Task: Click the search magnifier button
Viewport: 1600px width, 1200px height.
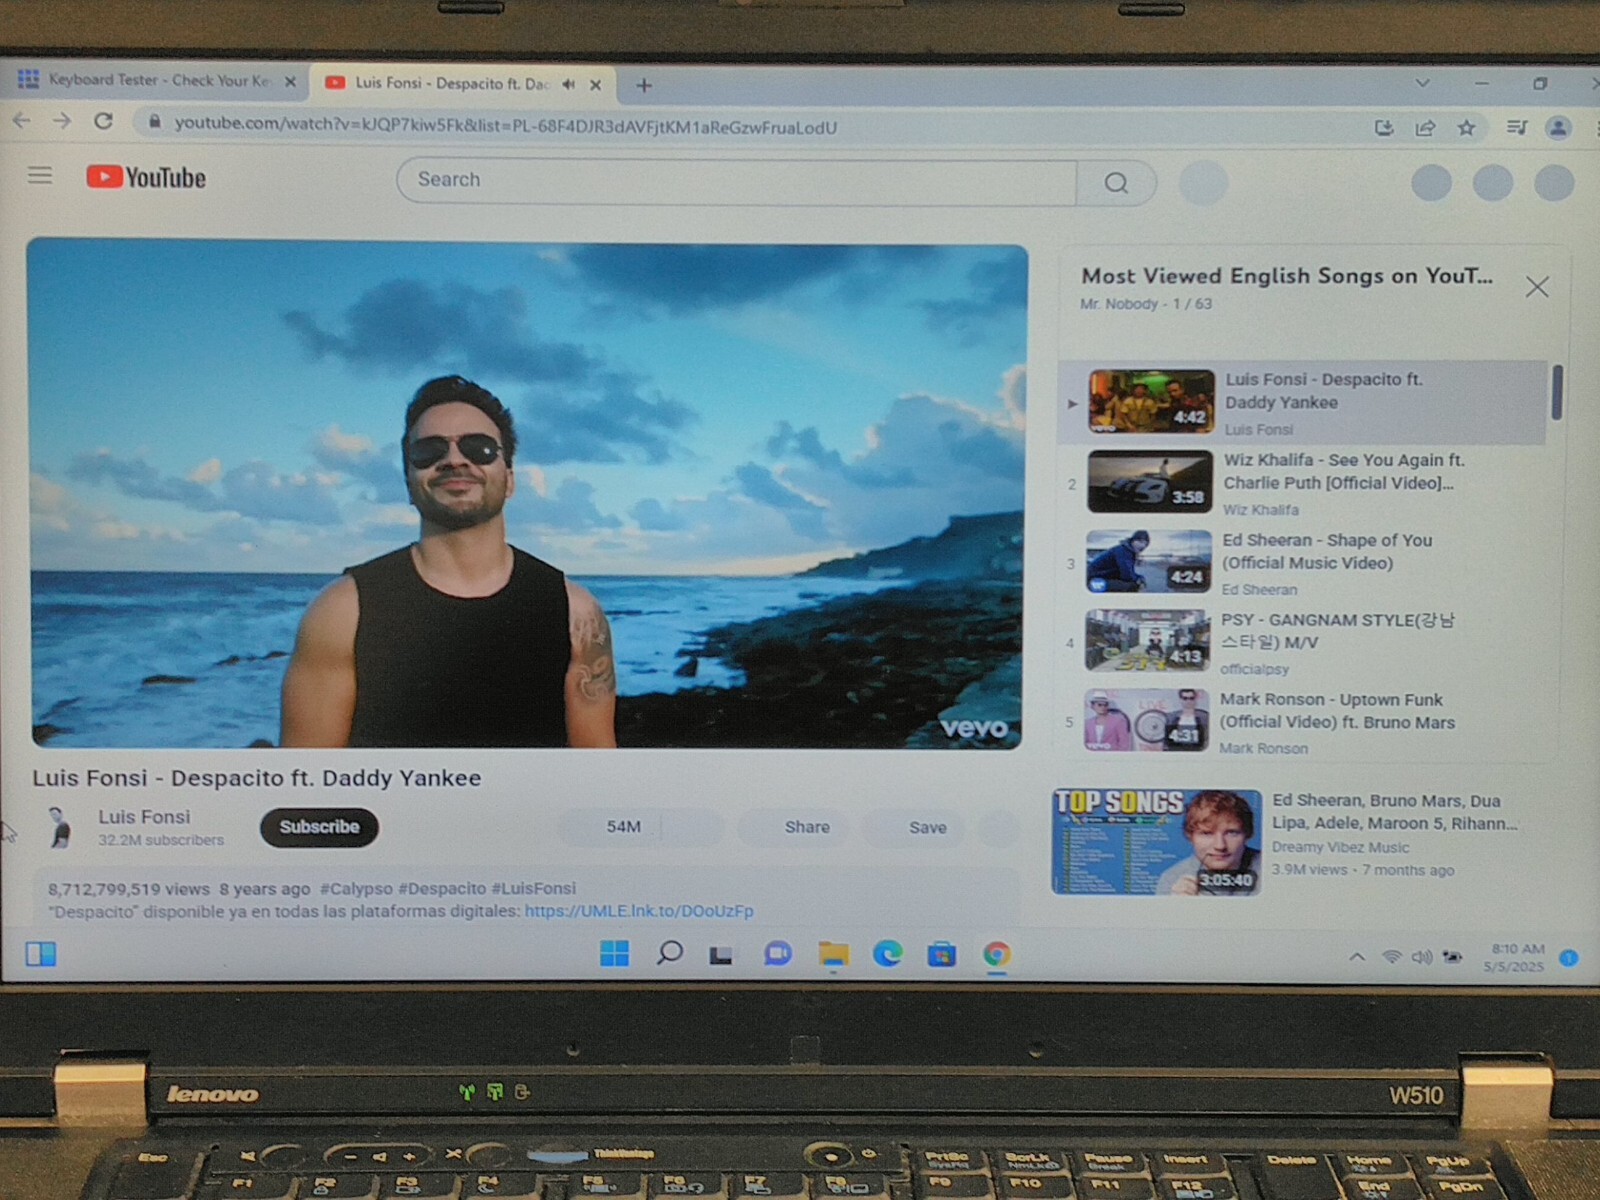Action: coord(1116,183)
